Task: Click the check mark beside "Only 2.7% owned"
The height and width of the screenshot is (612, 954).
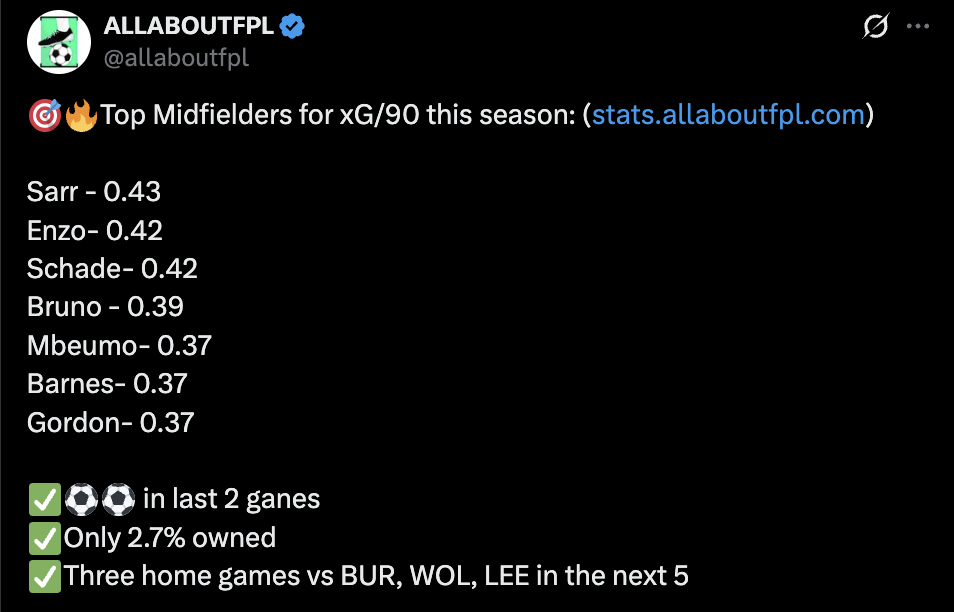Action: (x=44, y=538)
